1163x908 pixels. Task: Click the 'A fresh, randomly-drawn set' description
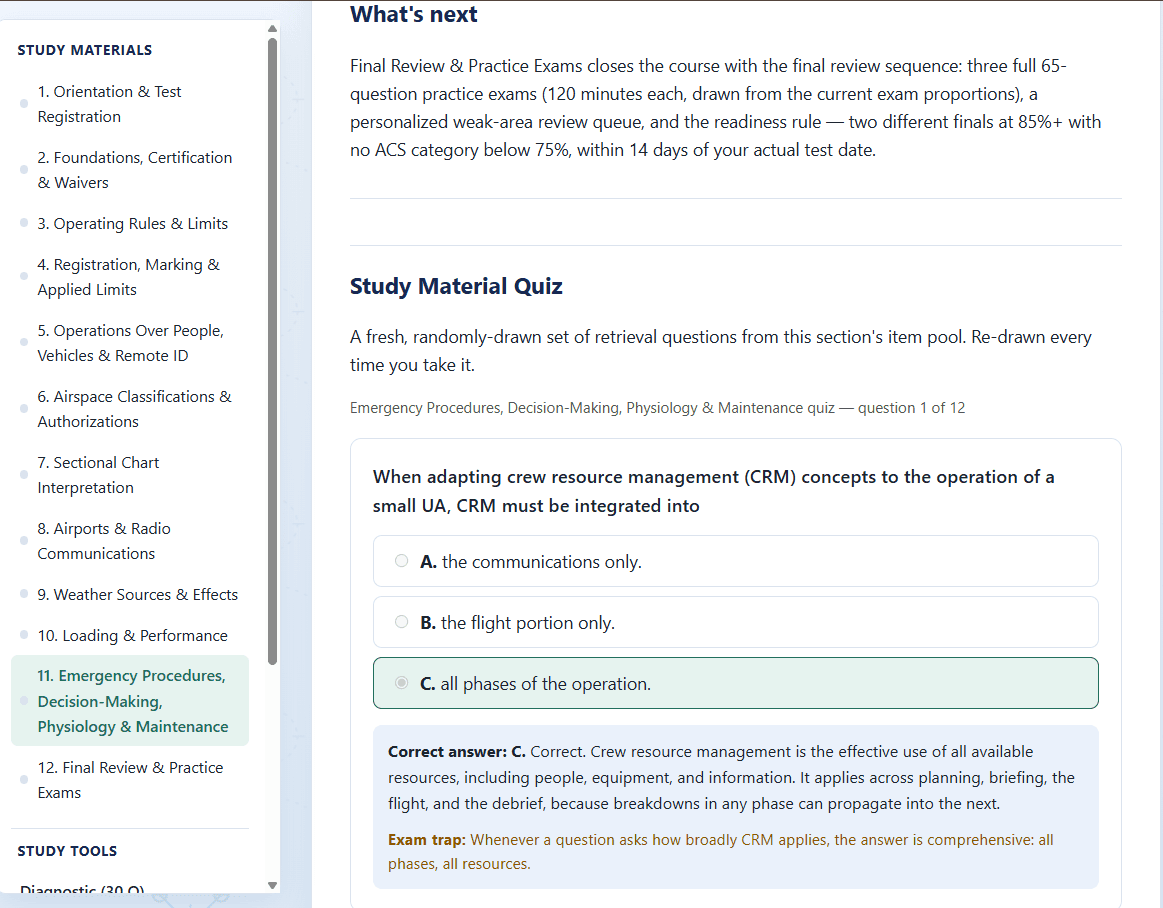coord(721,351)
